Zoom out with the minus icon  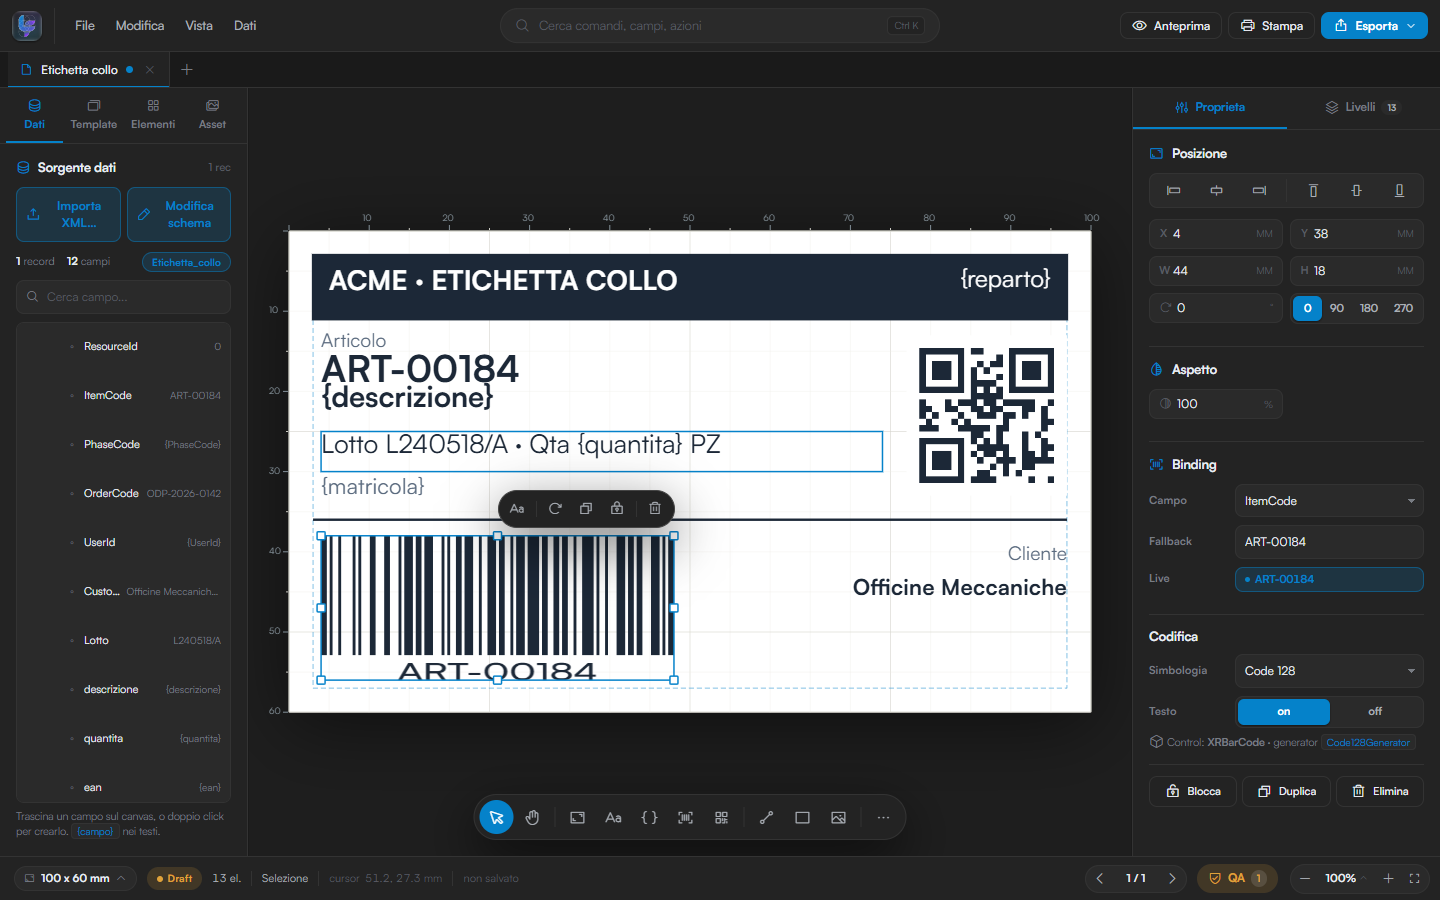coord(1304,878)
